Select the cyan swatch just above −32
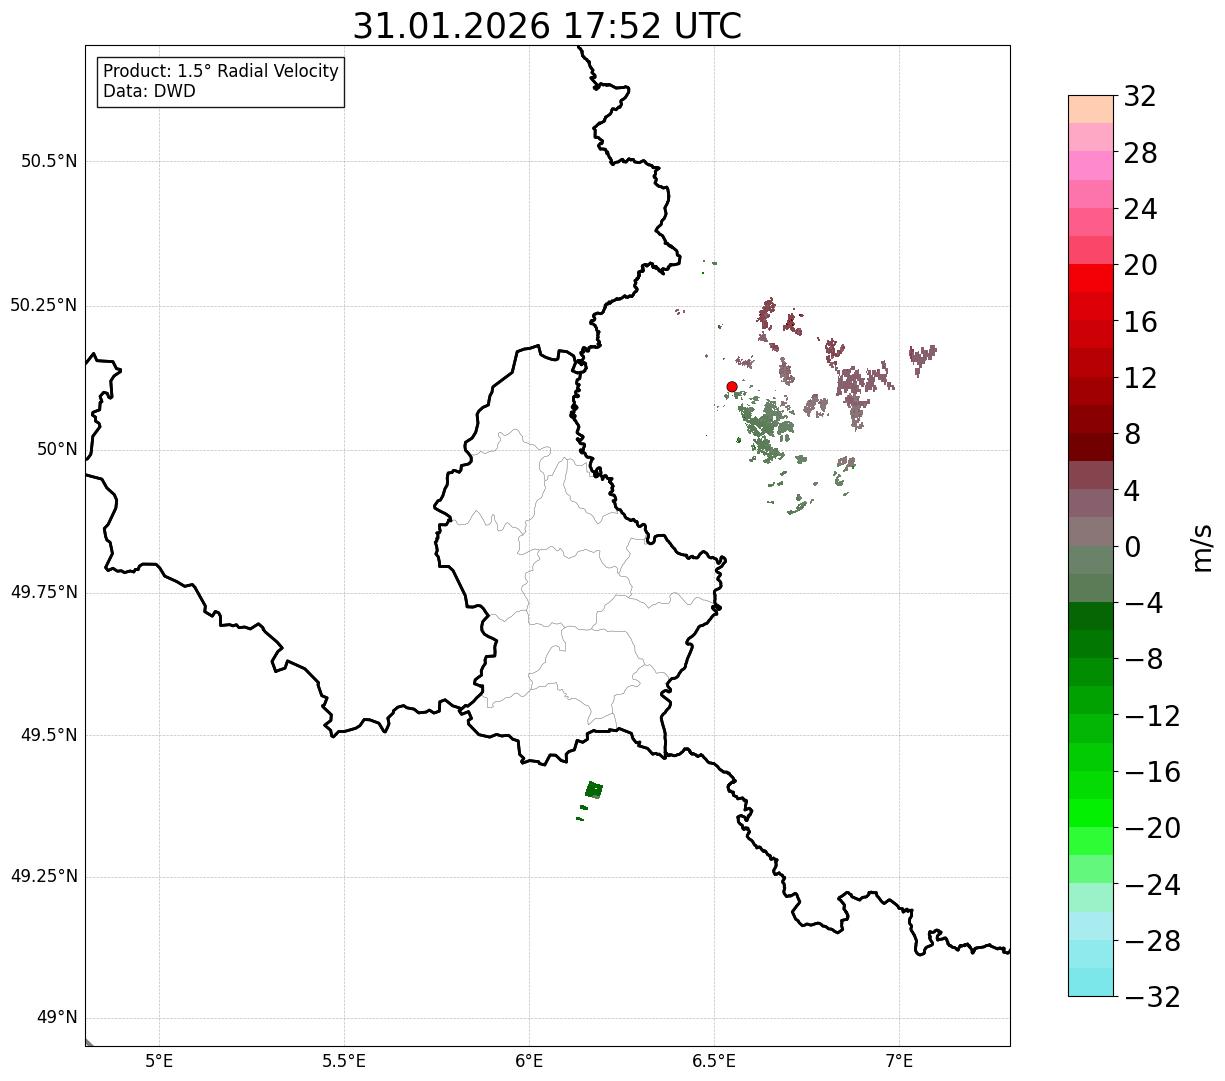The width and height of the screenshot is (1225, 1081). [x=1090, y=982]
